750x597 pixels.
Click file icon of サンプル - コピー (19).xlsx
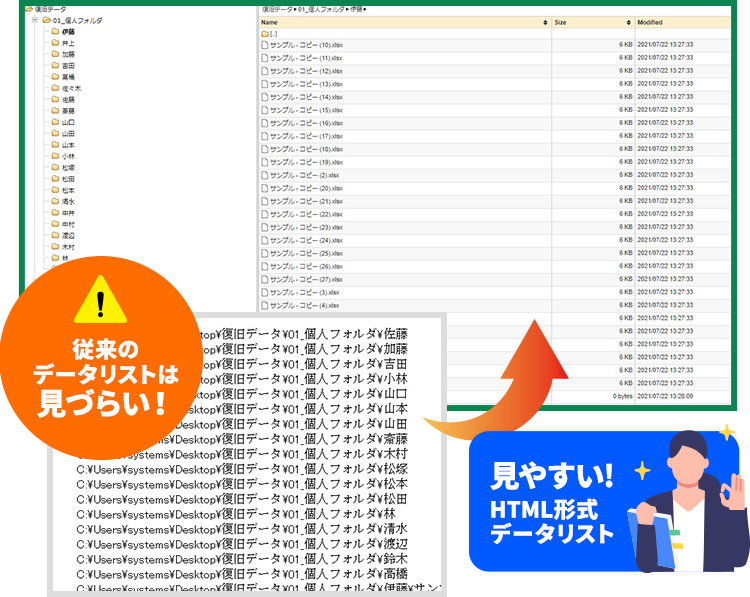pos(265,162)
